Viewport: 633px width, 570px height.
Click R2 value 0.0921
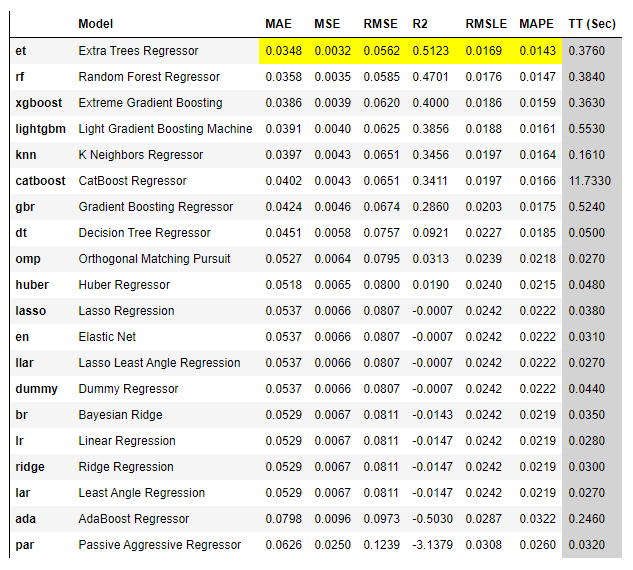(430, 233)
